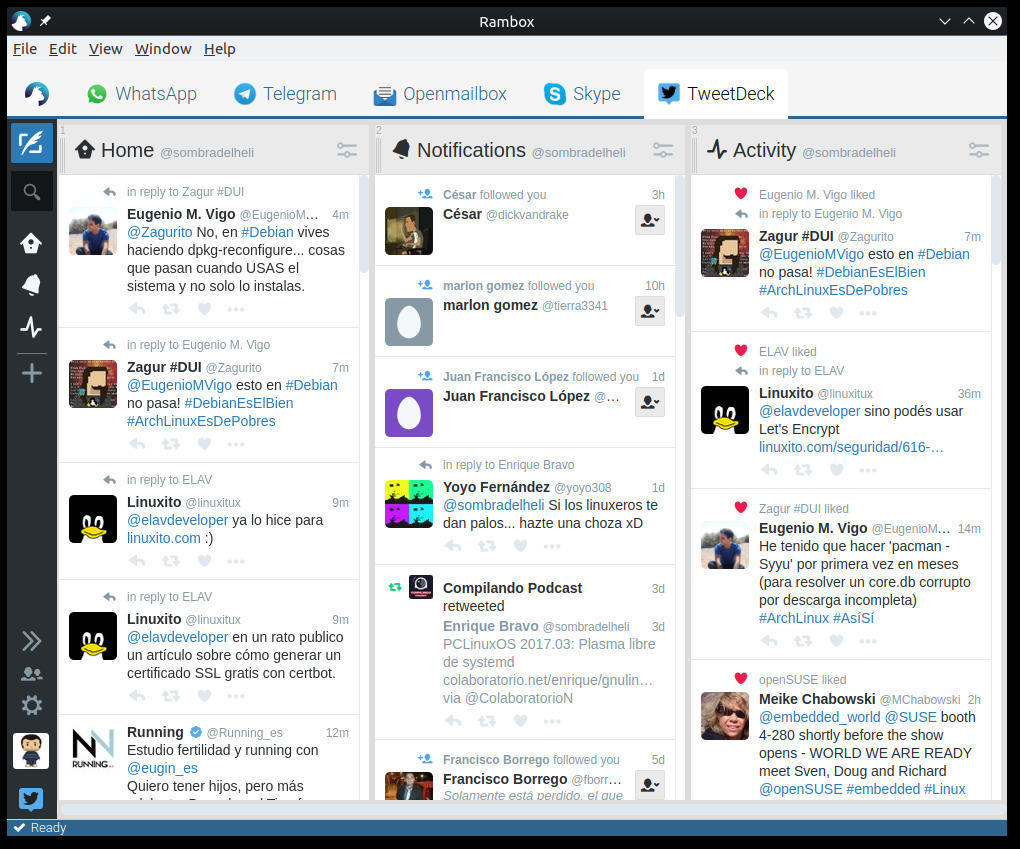This screenshot has width=1020, height=849.
Task: Click the Notifications column scrollbar
Action: pos(680,246)
